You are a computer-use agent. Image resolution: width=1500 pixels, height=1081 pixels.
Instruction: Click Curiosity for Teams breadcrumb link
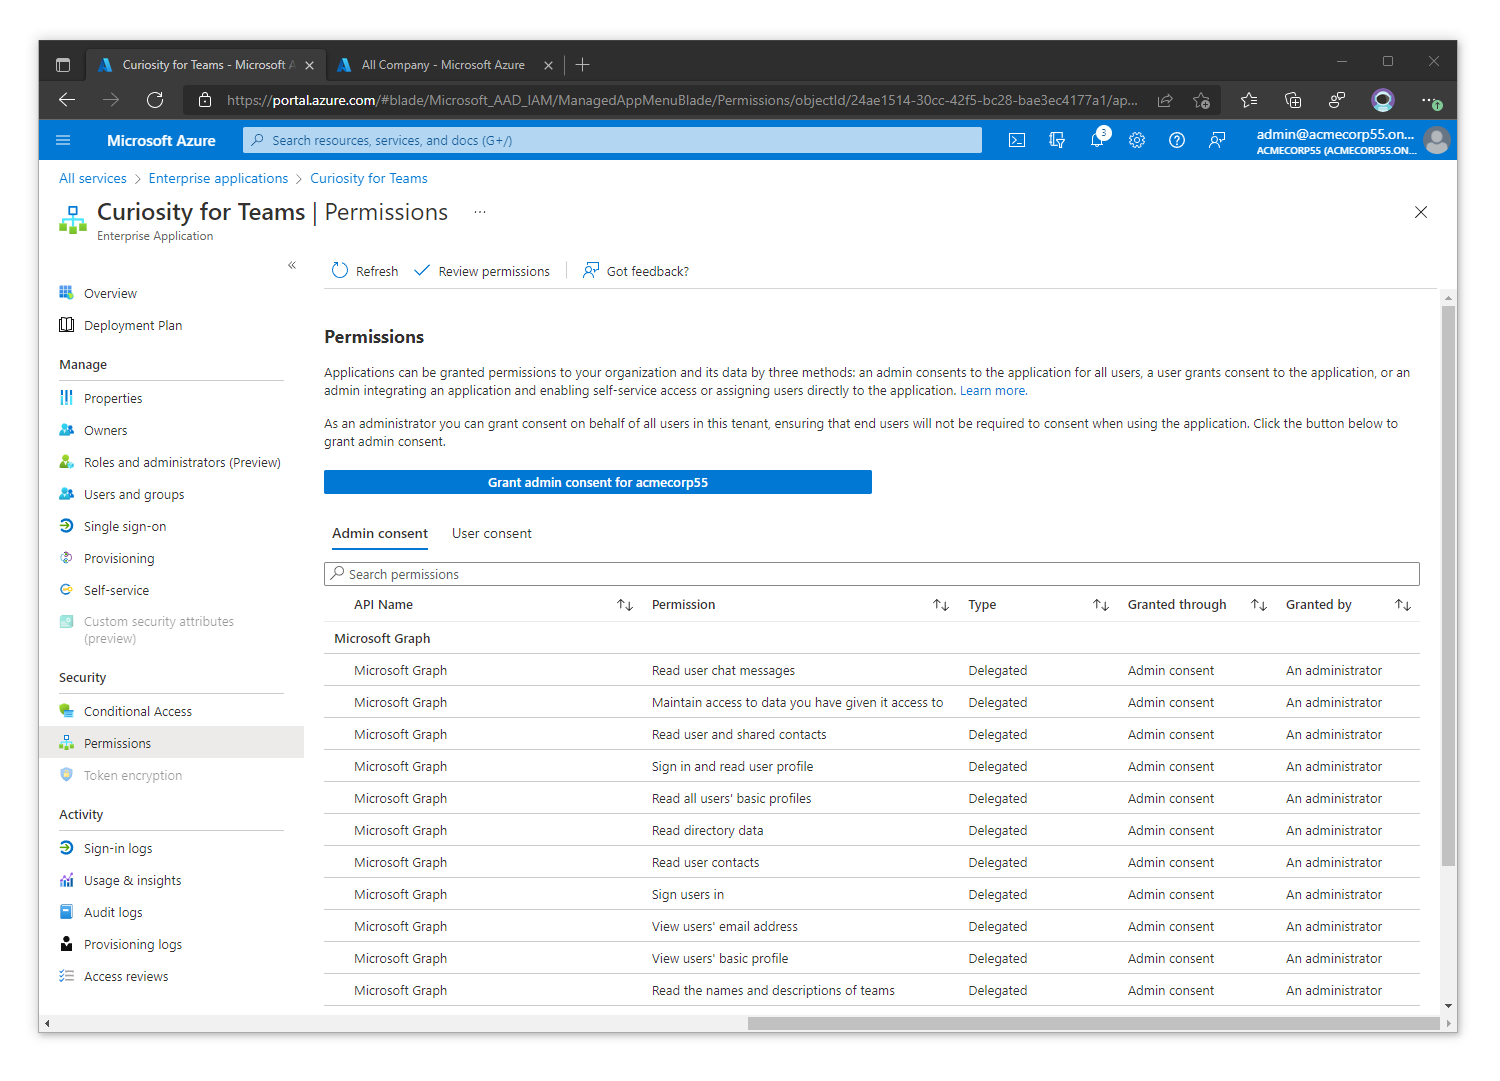[x=369, y=178]
